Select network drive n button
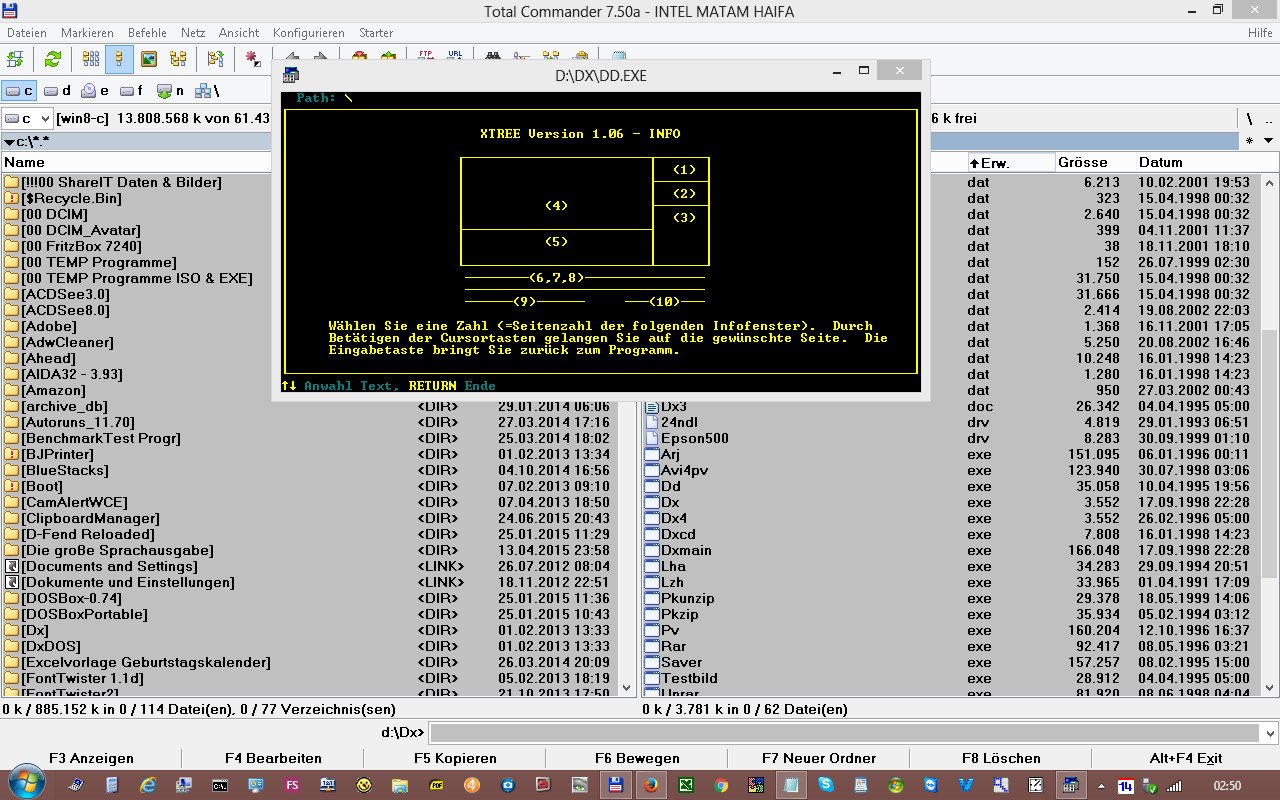Image resolution: width=1280 pixels, height=800 pixels. tap(171, 91)
